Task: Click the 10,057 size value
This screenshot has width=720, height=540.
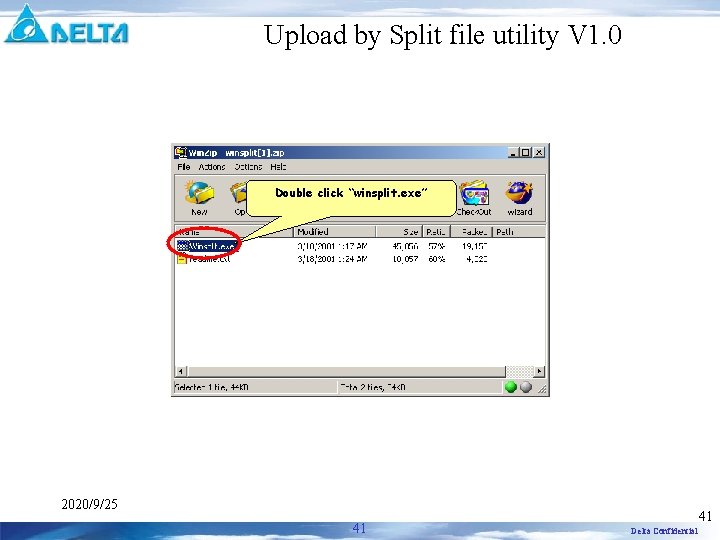Action: 405,259
